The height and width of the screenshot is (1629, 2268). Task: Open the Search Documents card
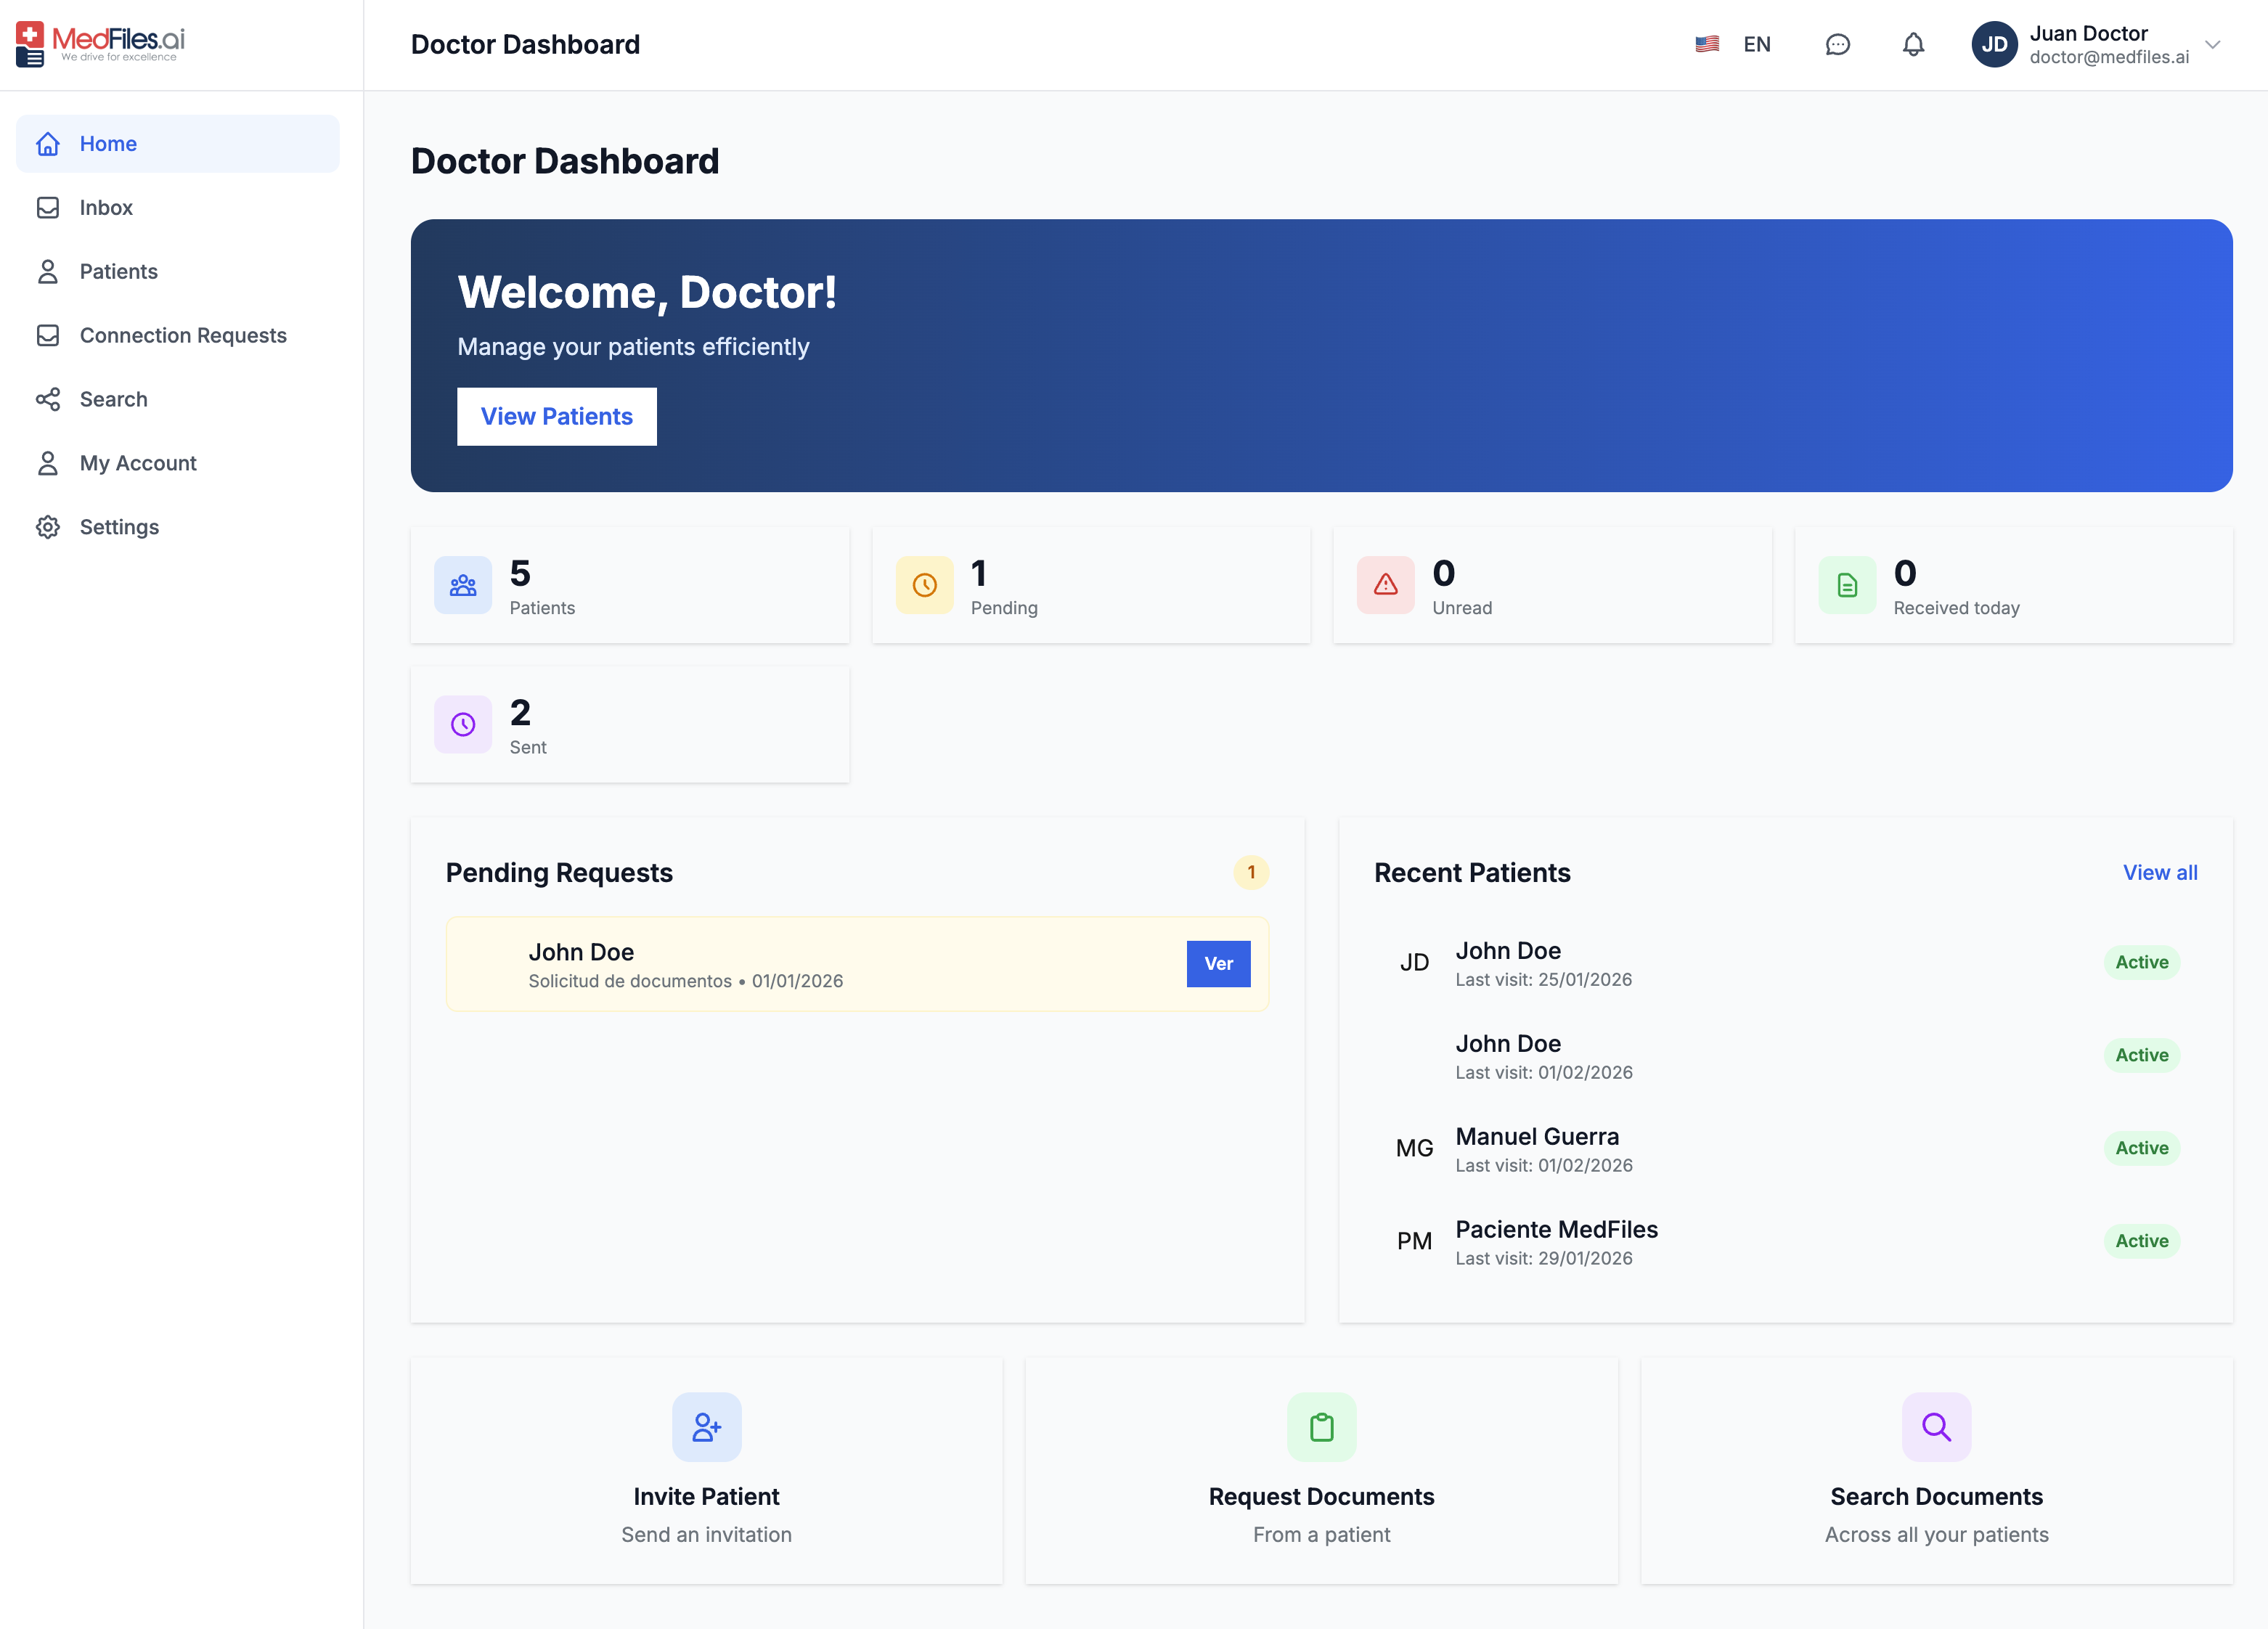(x=1936, y=1470)
